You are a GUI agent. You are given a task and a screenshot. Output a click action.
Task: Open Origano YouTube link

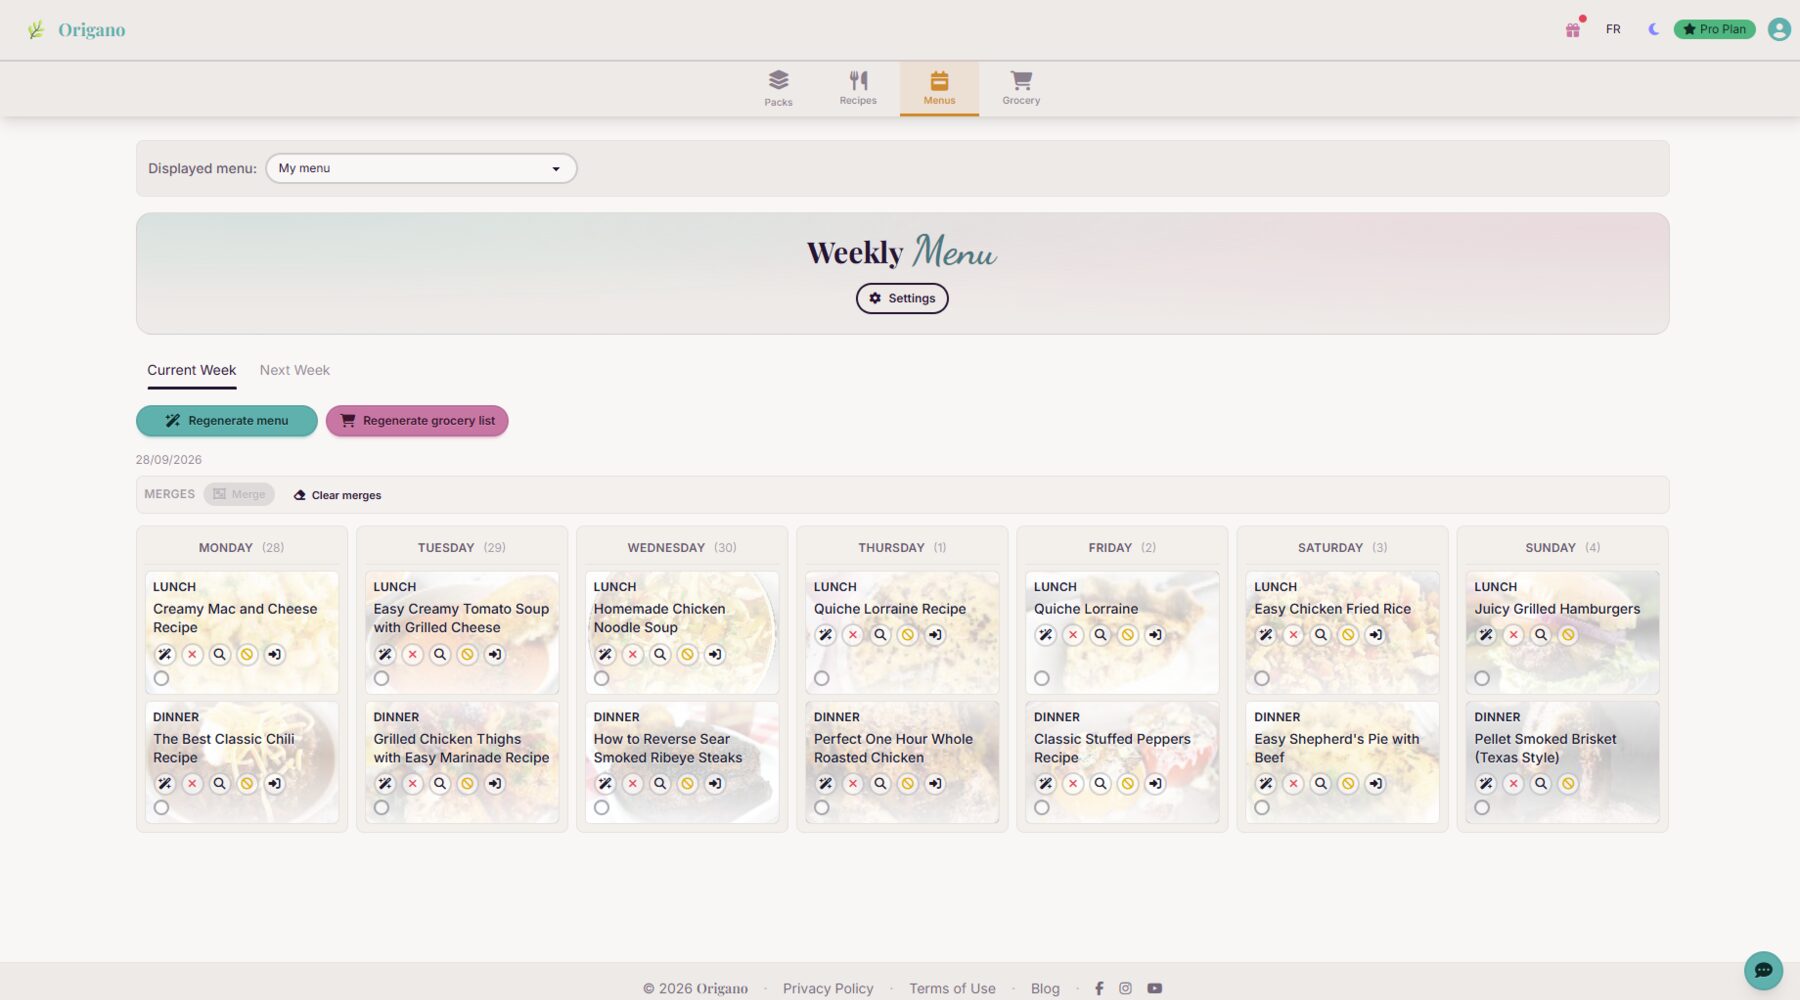pos(1154,988)
